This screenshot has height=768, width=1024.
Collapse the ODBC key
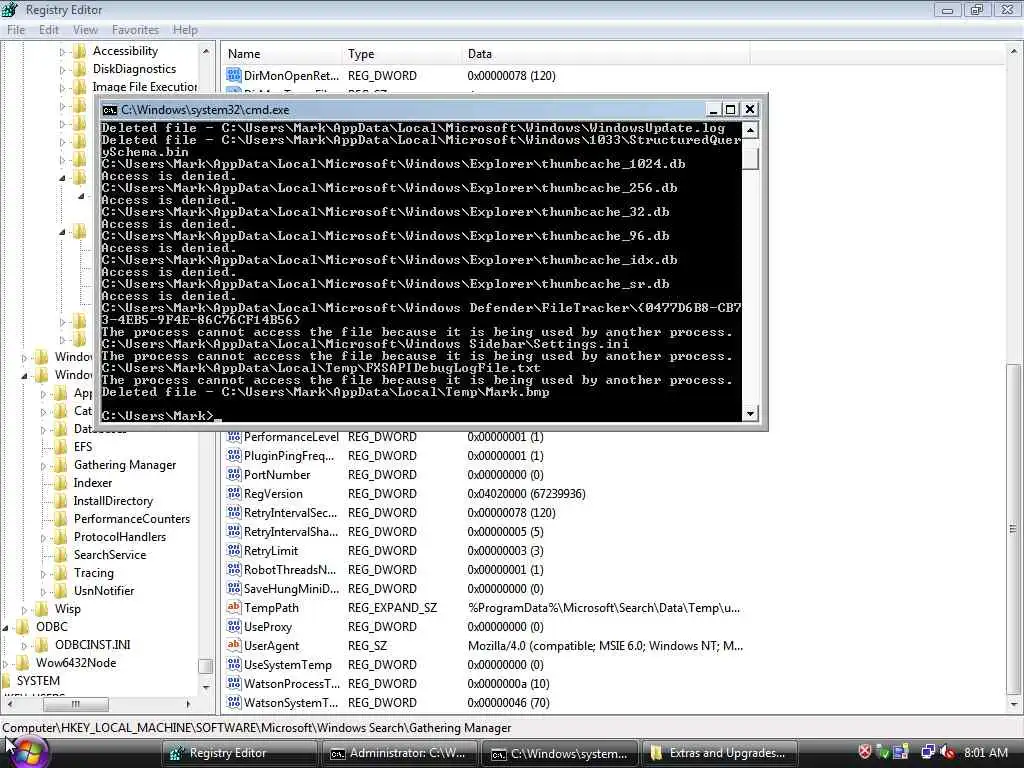point(6,628)
